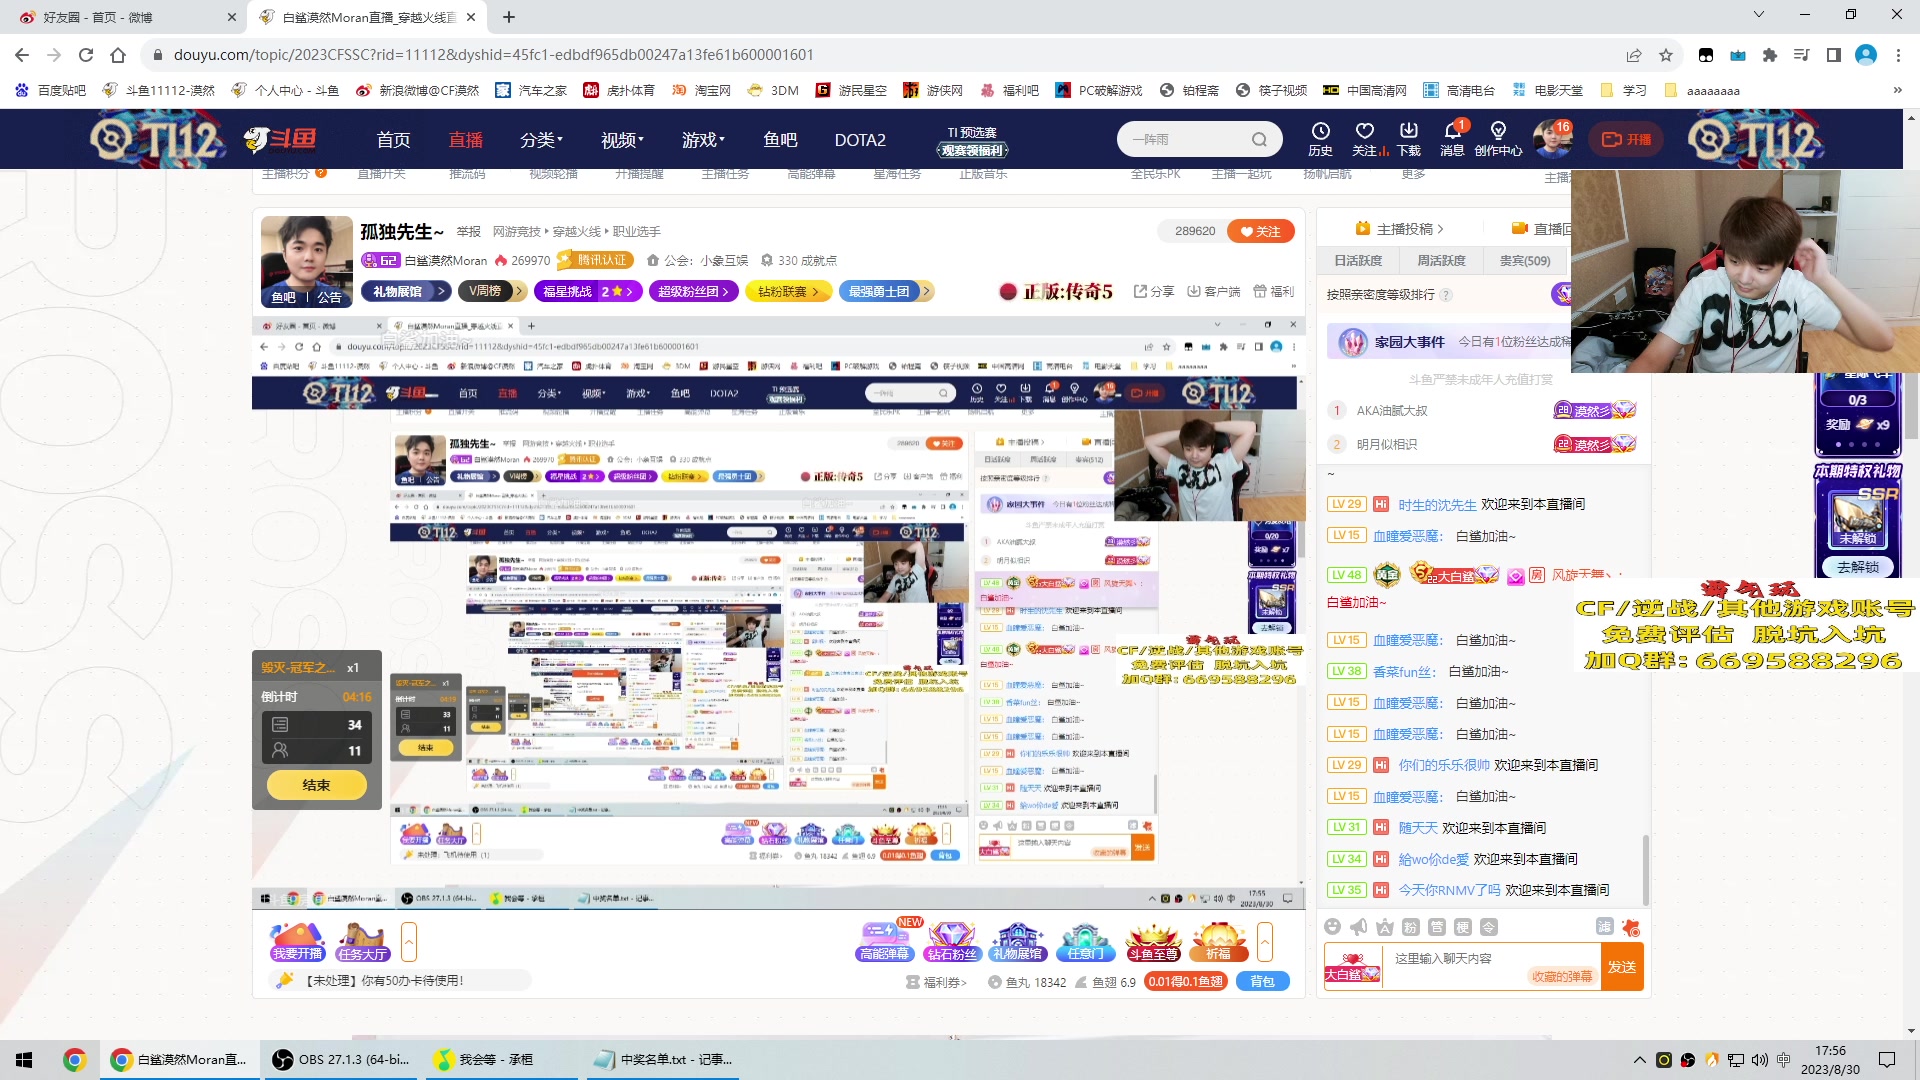The height and width of the screenshot is (1080, 1920).
Task: Open 中奖名单.txt Notepad from taskbar
Action: click(662, 1060)
